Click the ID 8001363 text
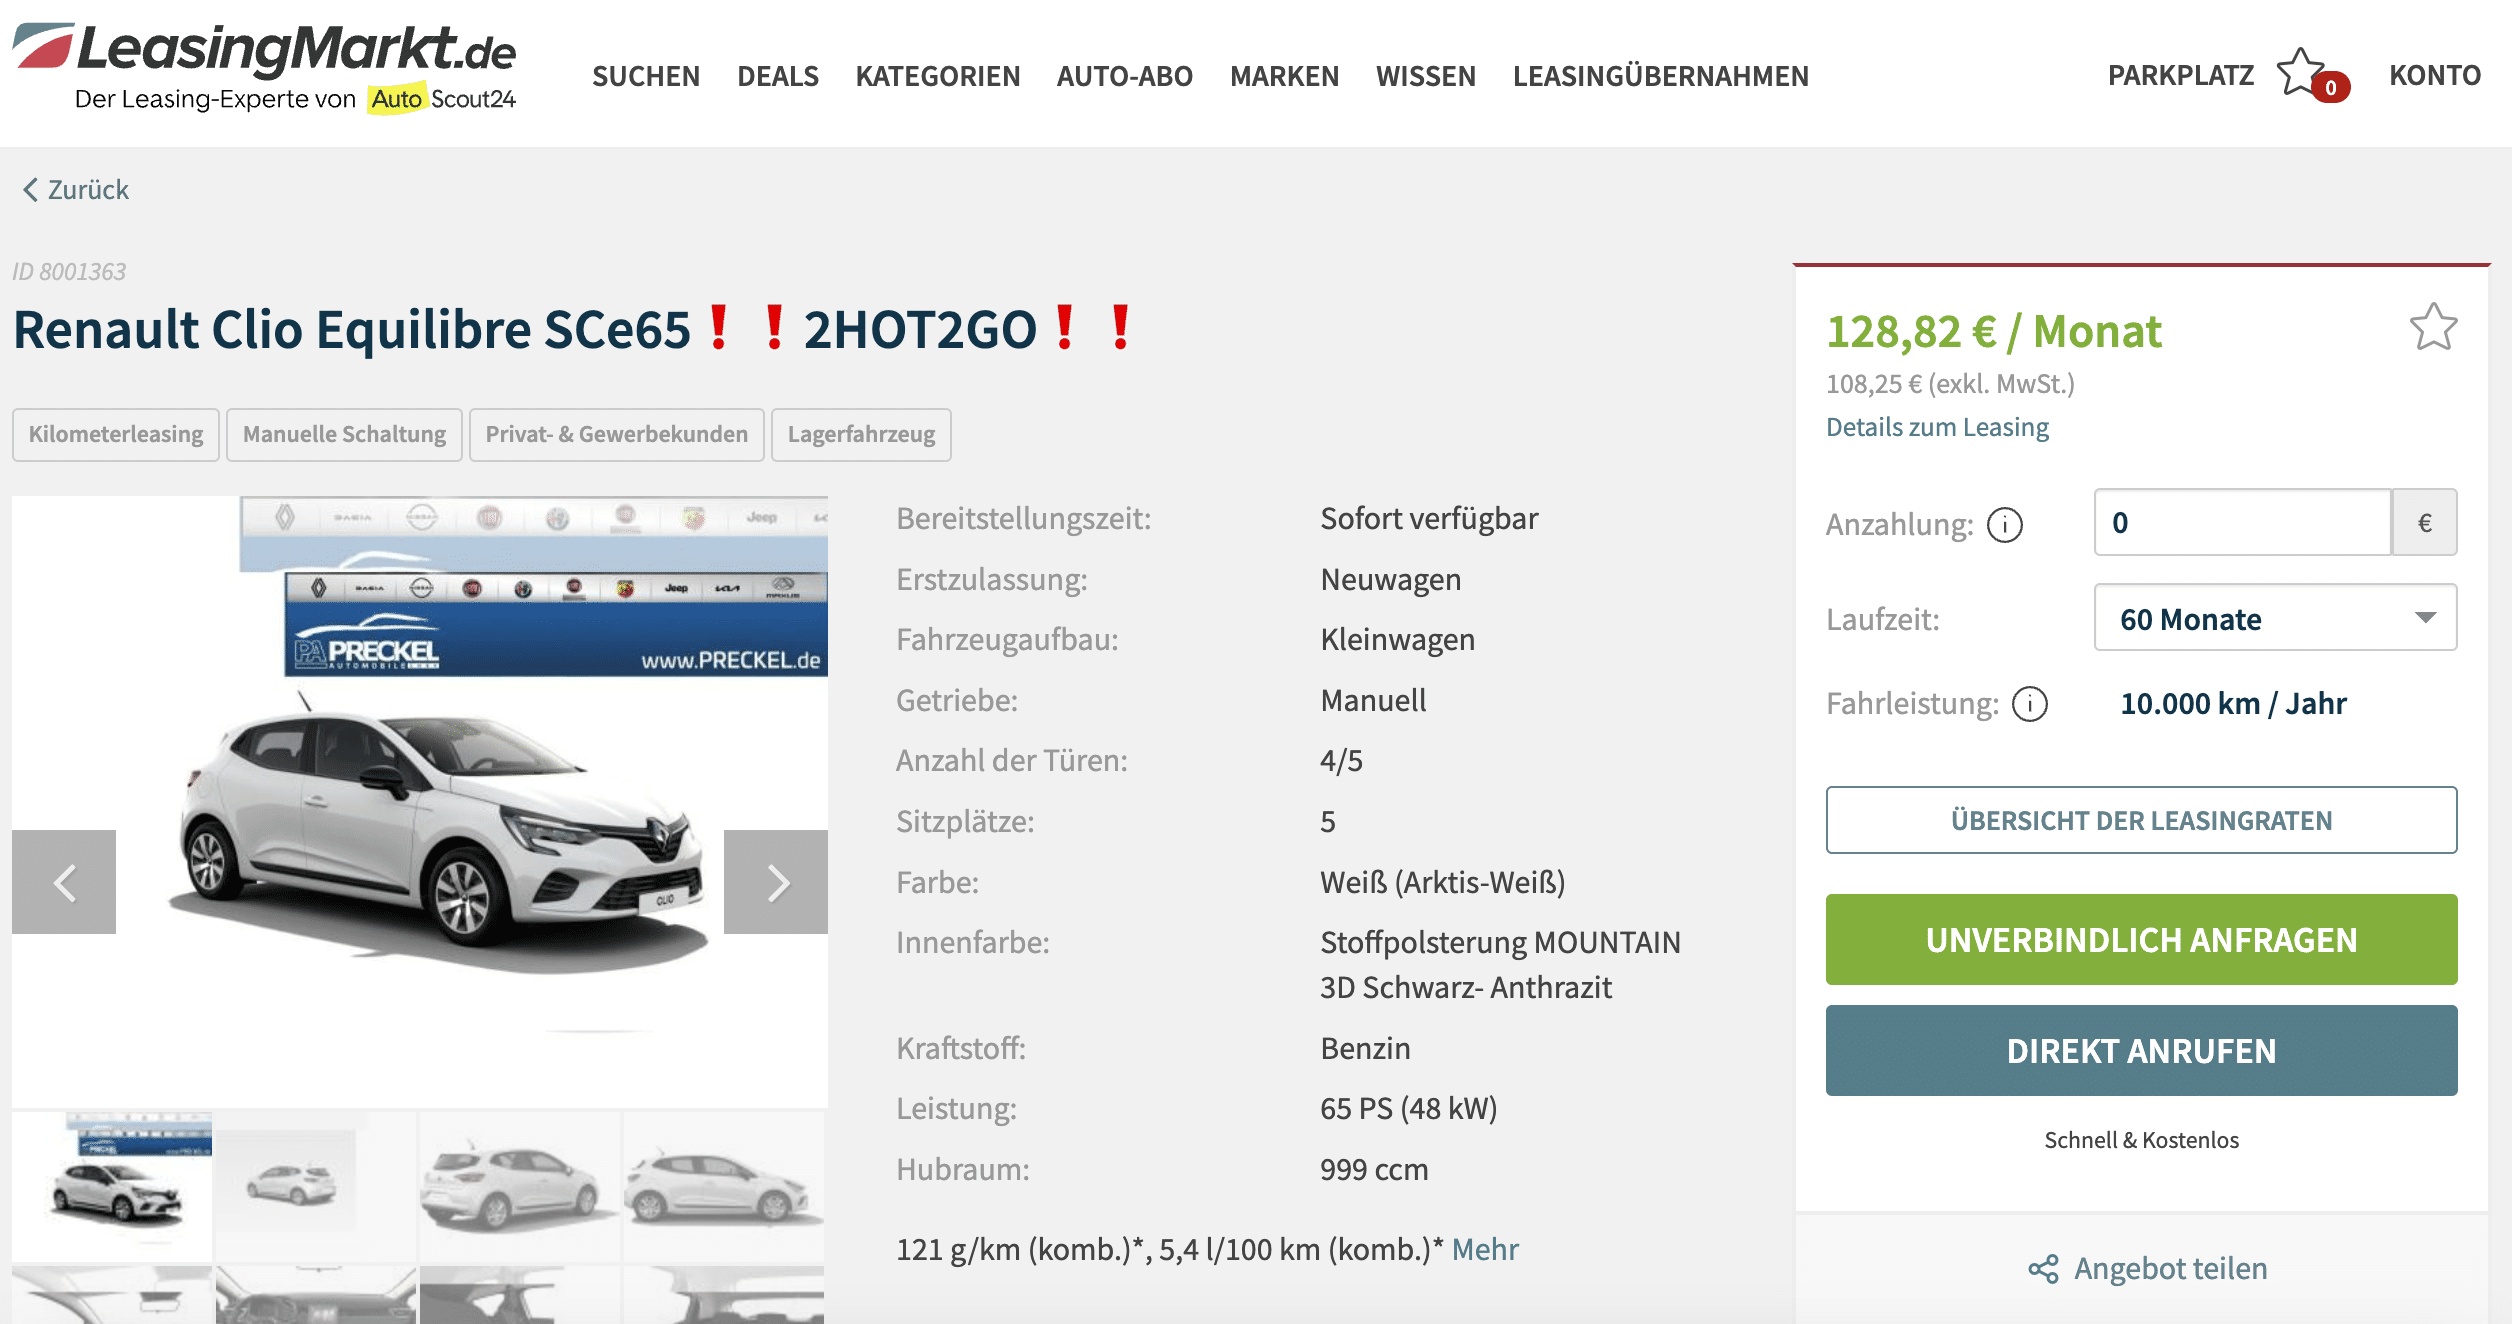The height and width of the screenshot is (1324, 2512). (69, 271)
